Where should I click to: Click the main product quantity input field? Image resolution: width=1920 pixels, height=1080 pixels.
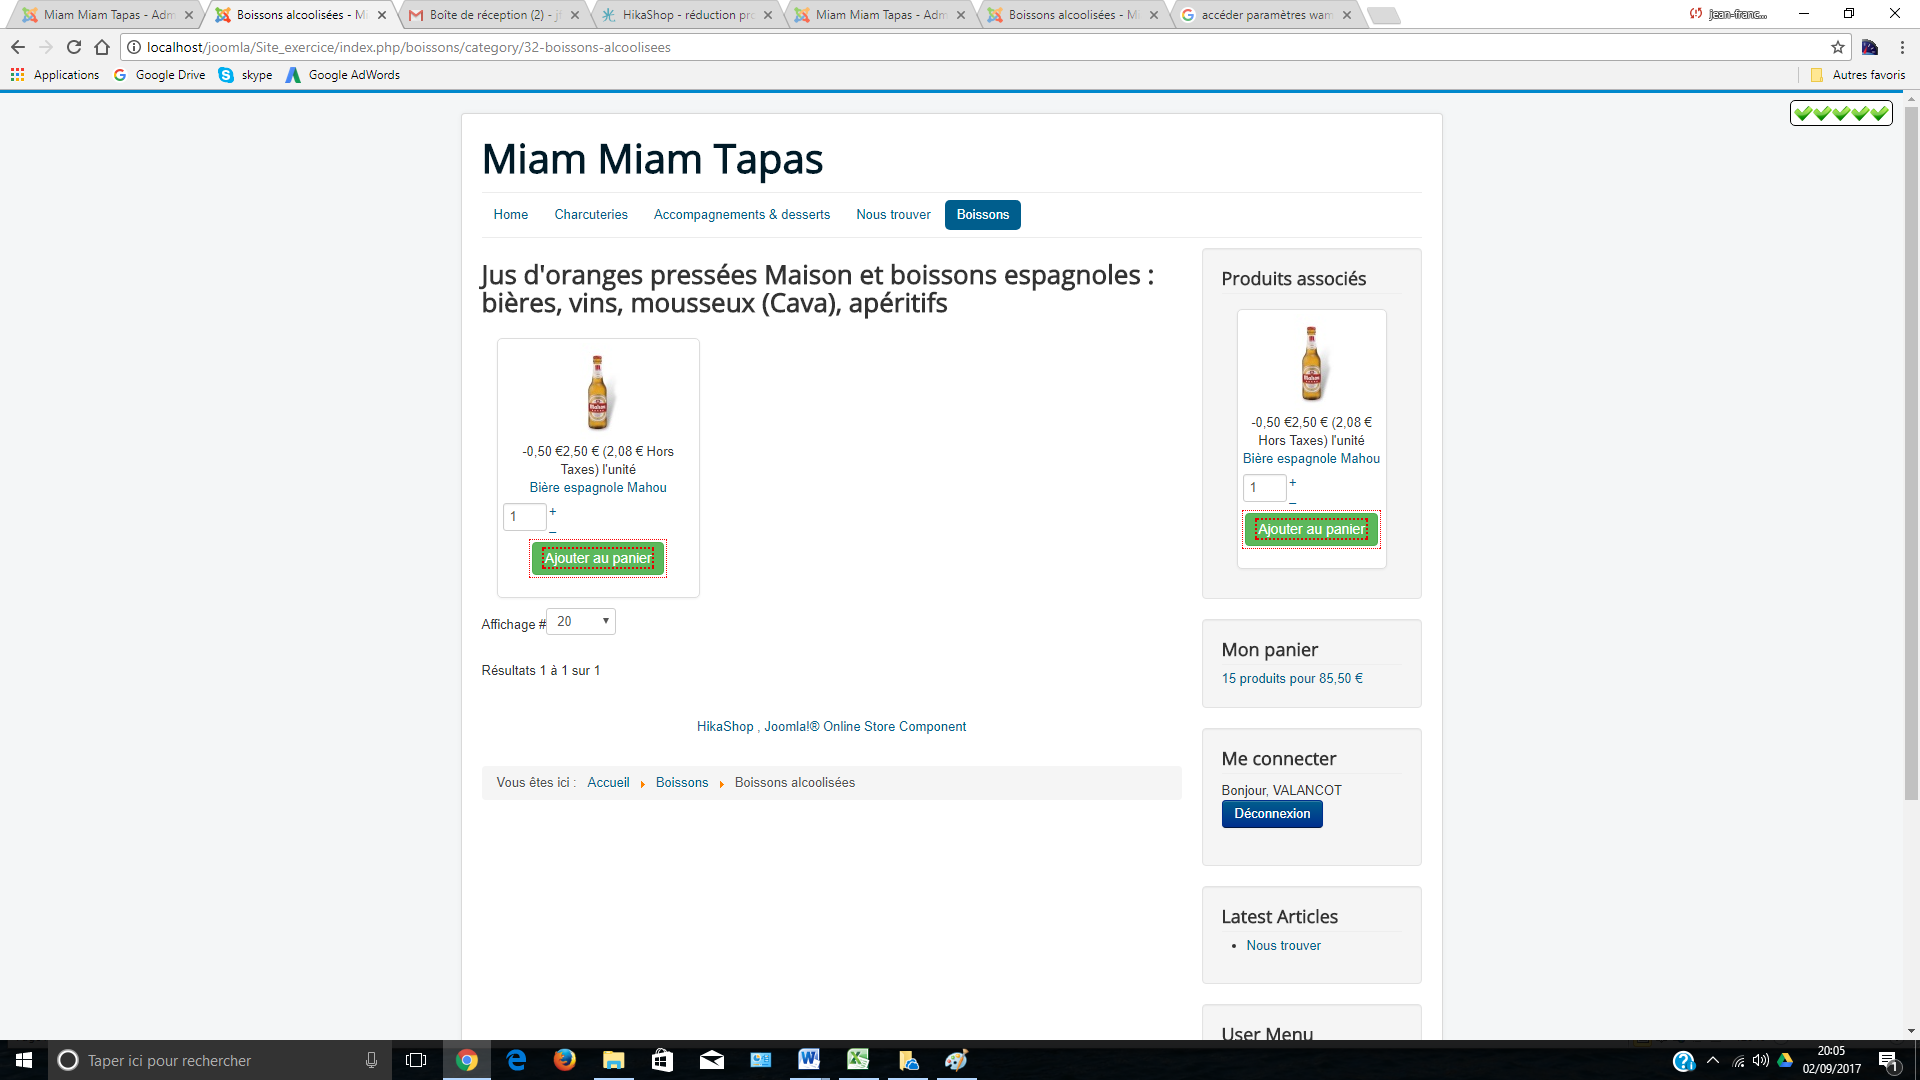[x=524, y=517]
